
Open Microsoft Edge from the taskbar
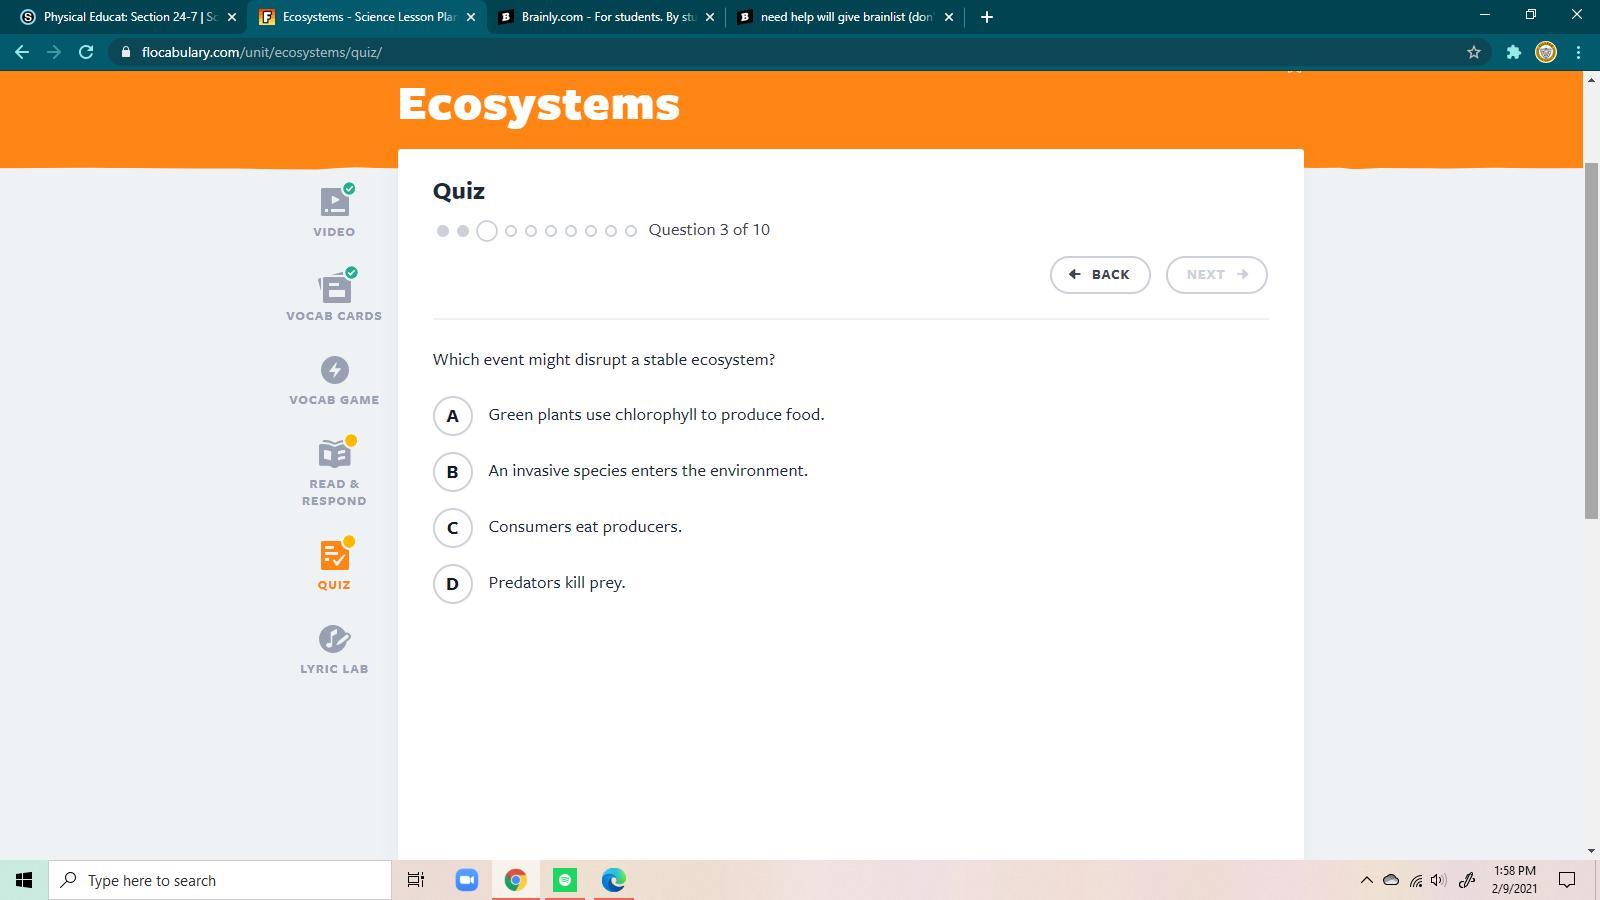point(614,880)
